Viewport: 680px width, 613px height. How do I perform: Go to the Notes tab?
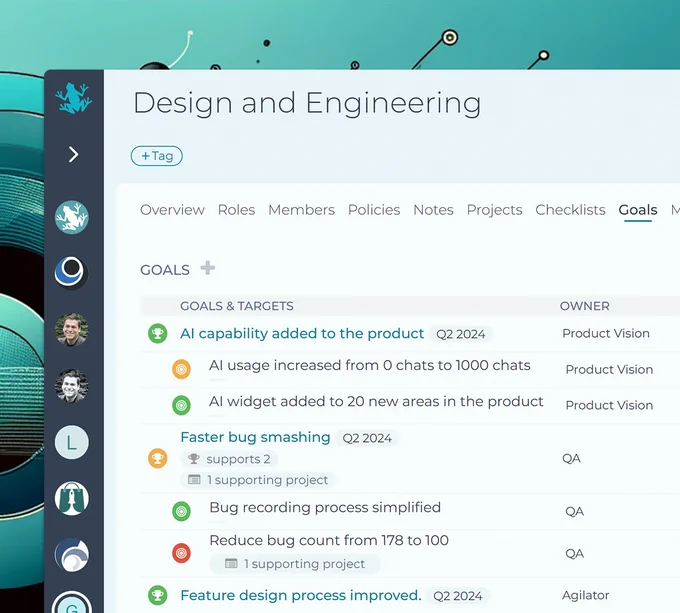pyautogui.click(x=433, y=210)
